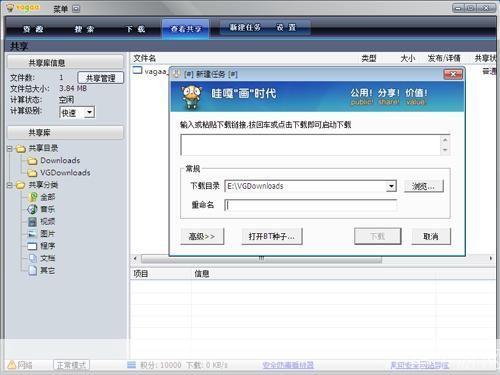The image size is (500, 375).
Task: Open the 安全防毒 link in status bar
Action: click(288, 365)
